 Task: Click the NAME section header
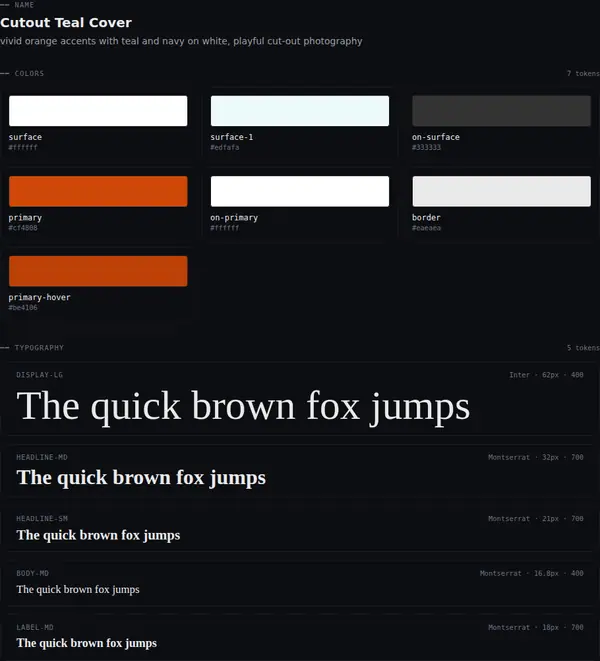(x=24, y=5)
